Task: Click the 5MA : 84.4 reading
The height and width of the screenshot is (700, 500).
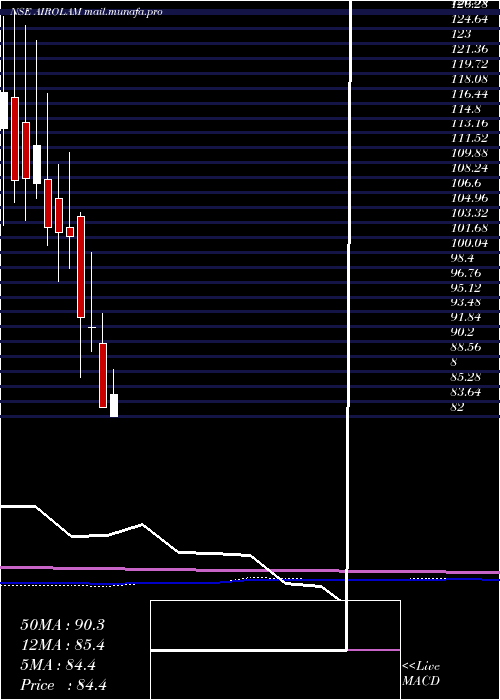Action: [58, 665]
